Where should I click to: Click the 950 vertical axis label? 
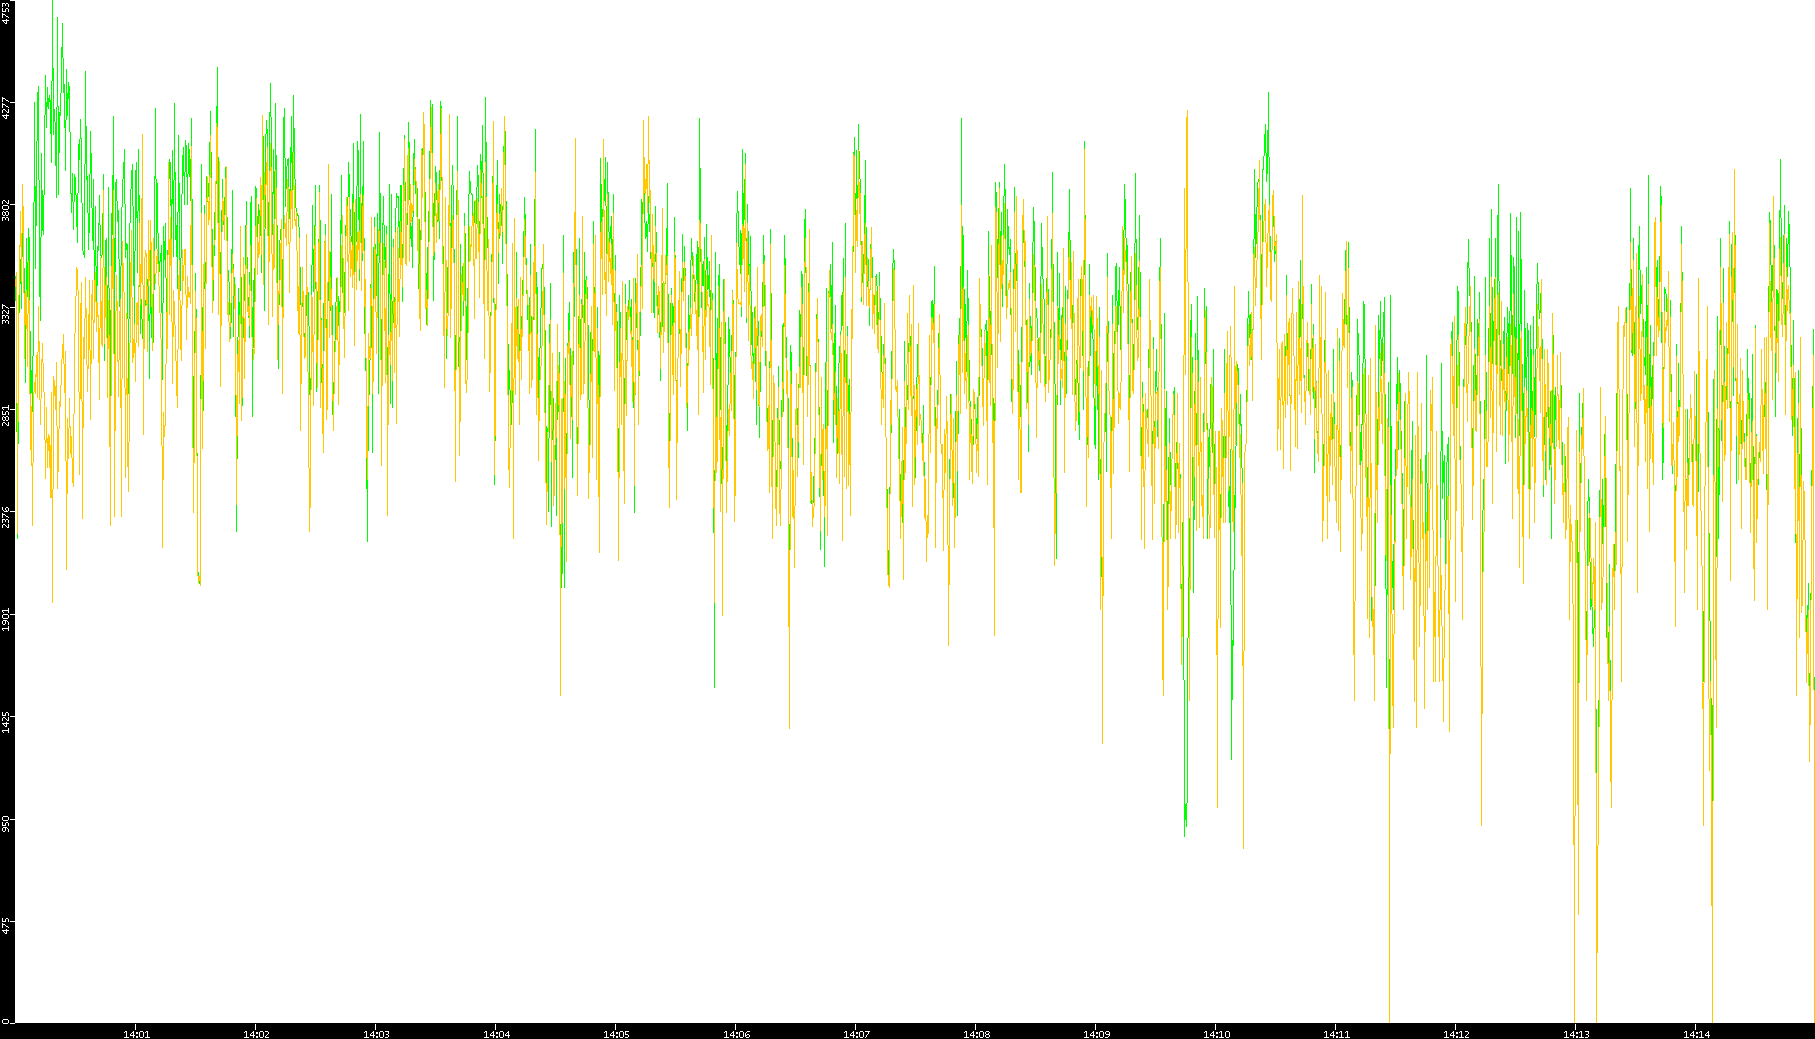pyautogui.click(x=6, y=822)
